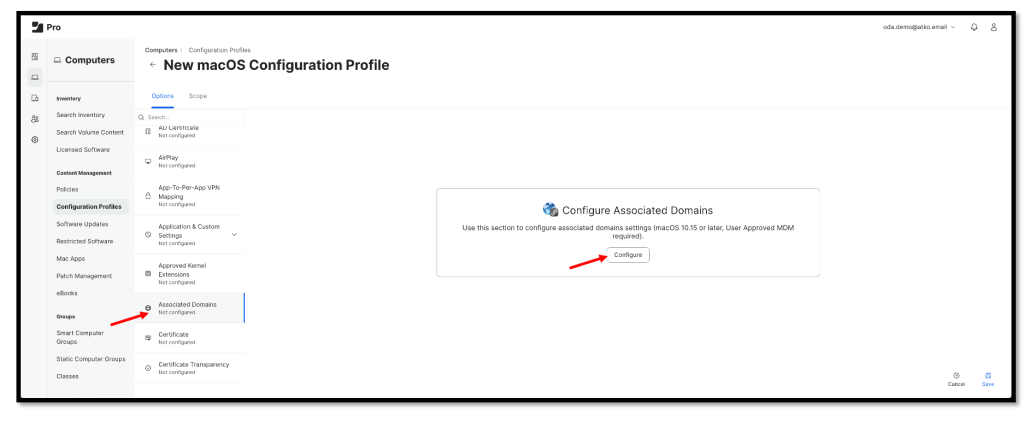The width and height of the screenshot is (1024, 427).
Task: Click the back arrow beside profile title
Action: coord(151,65)
